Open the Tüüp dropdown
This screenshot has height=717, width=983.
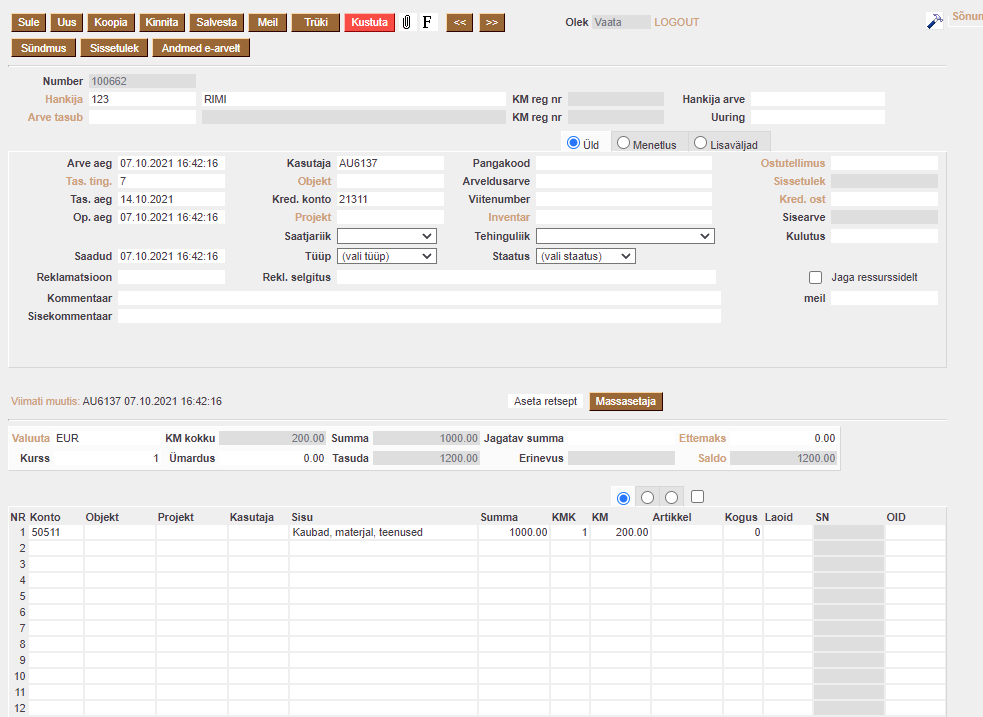pyautogui.click(x=387, y=256)
